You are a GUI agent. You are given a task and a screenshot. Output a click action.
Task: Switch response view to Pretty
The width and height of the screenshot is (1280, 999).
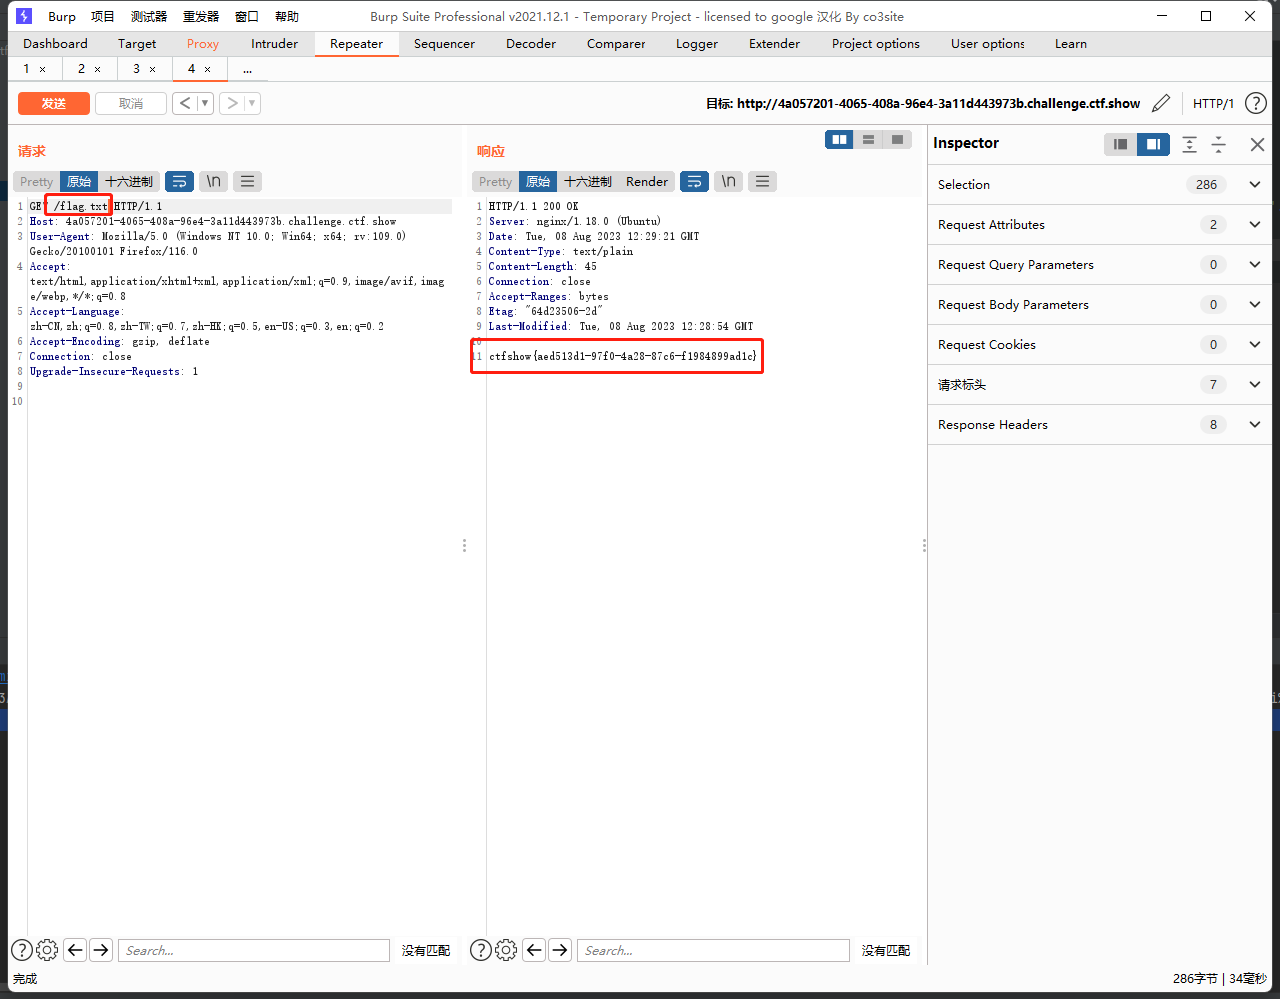[x=495, y=181]
